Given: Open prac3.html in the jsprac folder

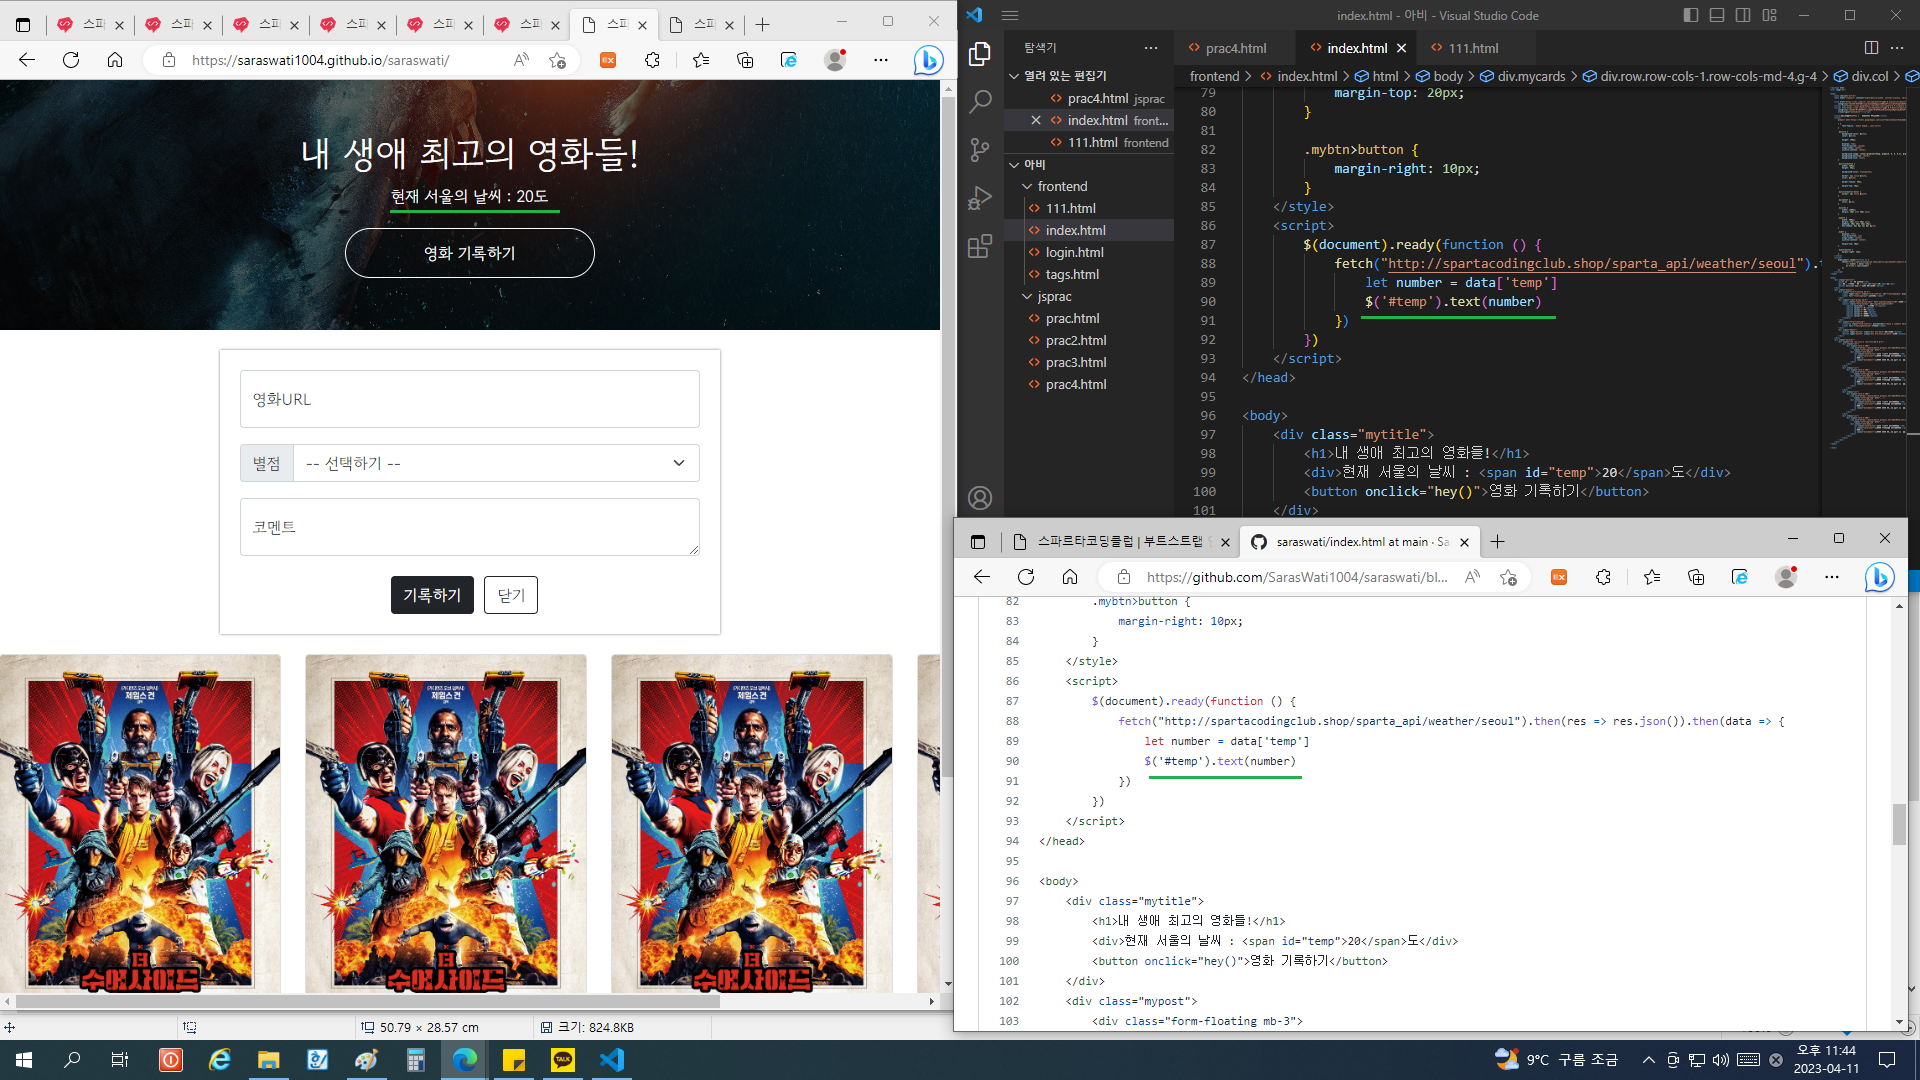Looking at the screenshot, I should click(1076, 362).
